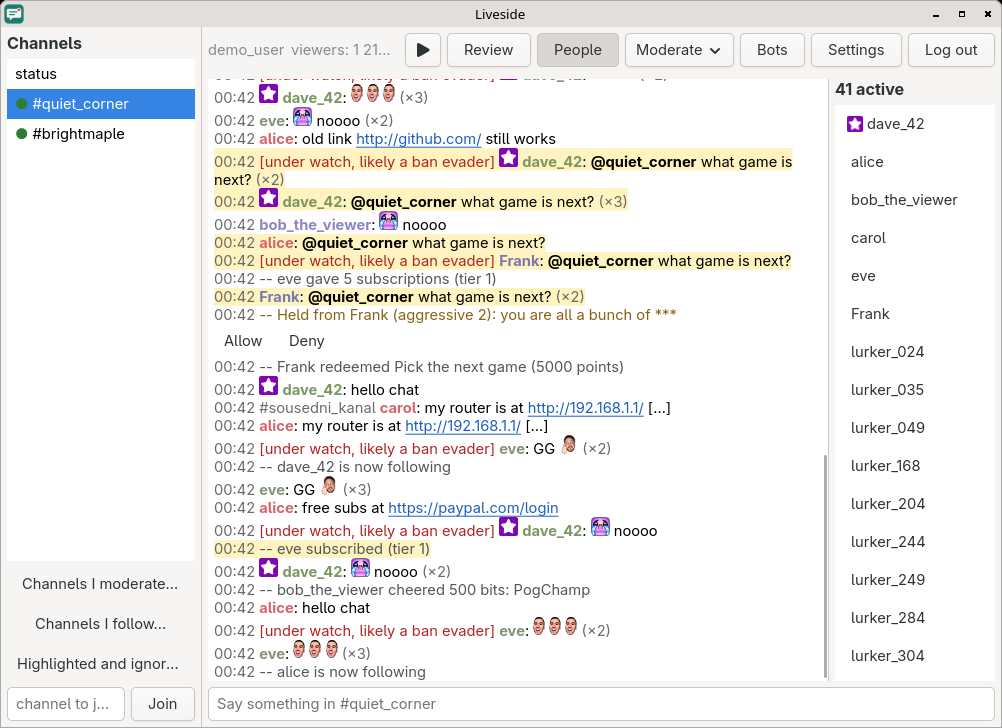Open Settings
The image size is (1002, 728).
(856, 50)
